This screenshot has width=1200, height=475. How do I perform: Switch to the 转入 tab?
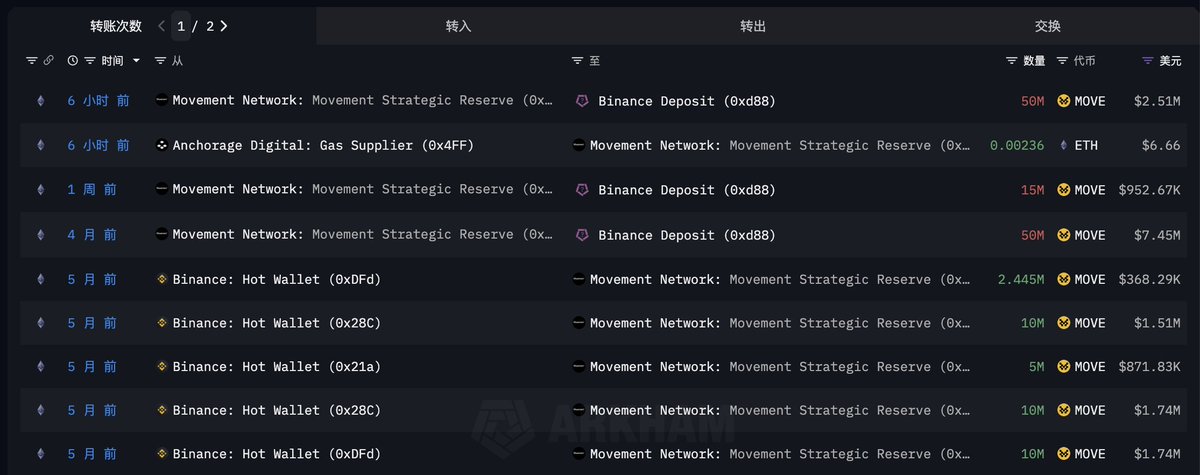pyautogui.click(x=459, y=26)
